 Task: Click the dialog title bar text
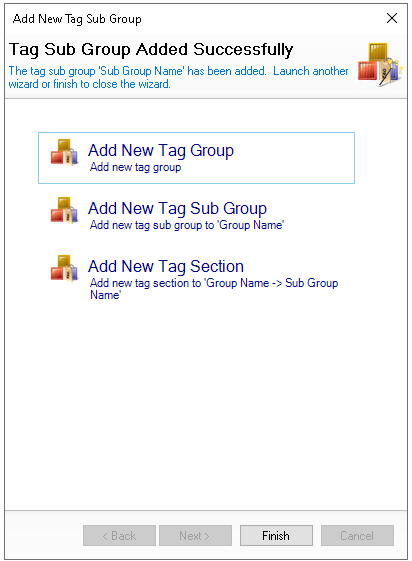pyautogui.click(x=77, y=19)
